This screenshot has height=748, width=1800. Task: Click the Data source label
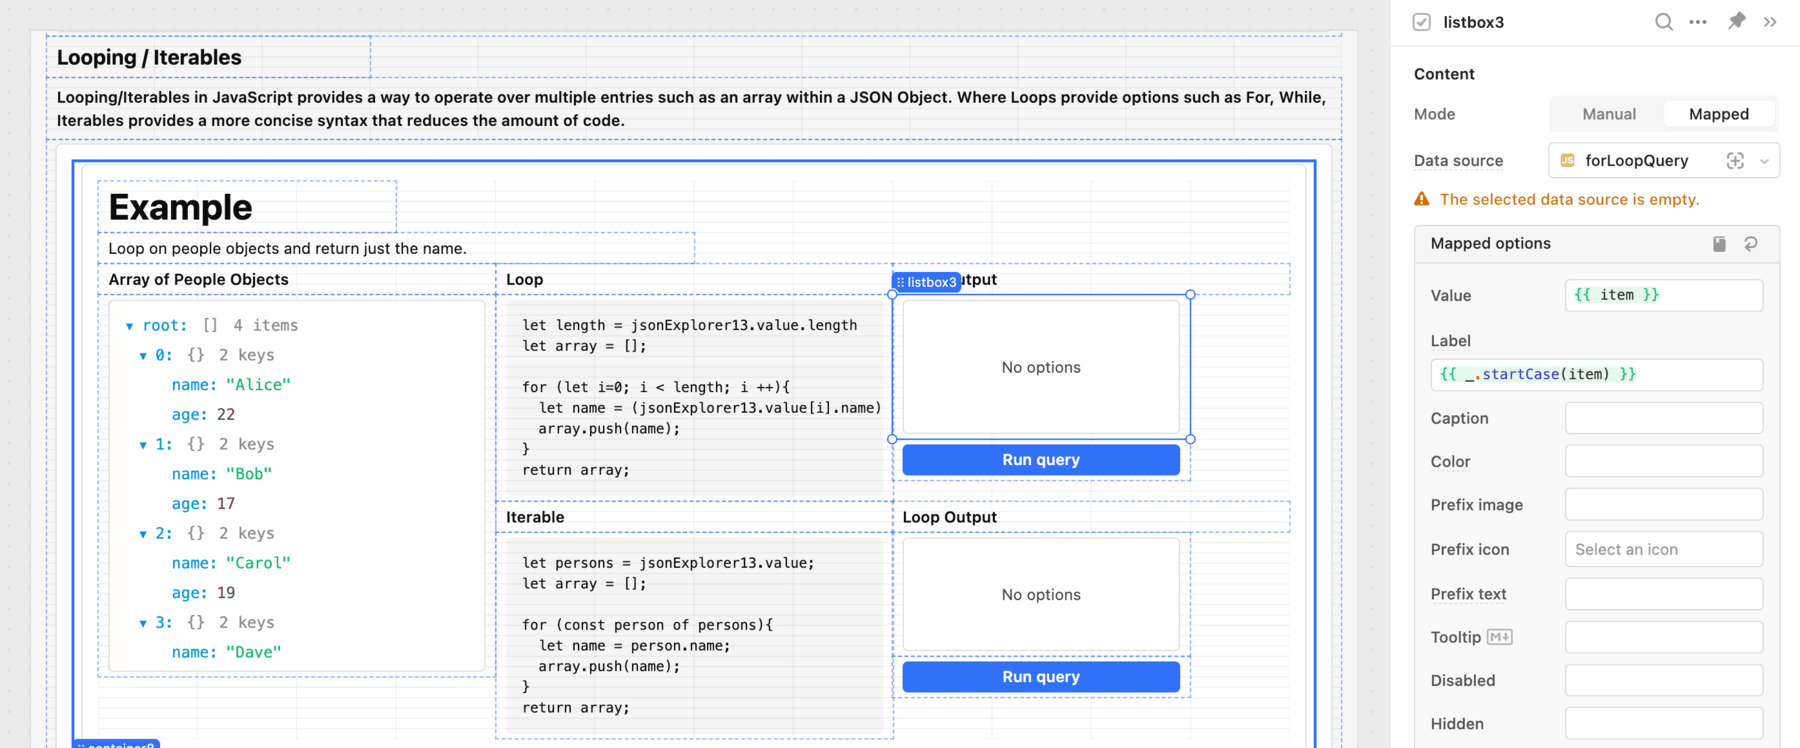(x=1458, y=161)
